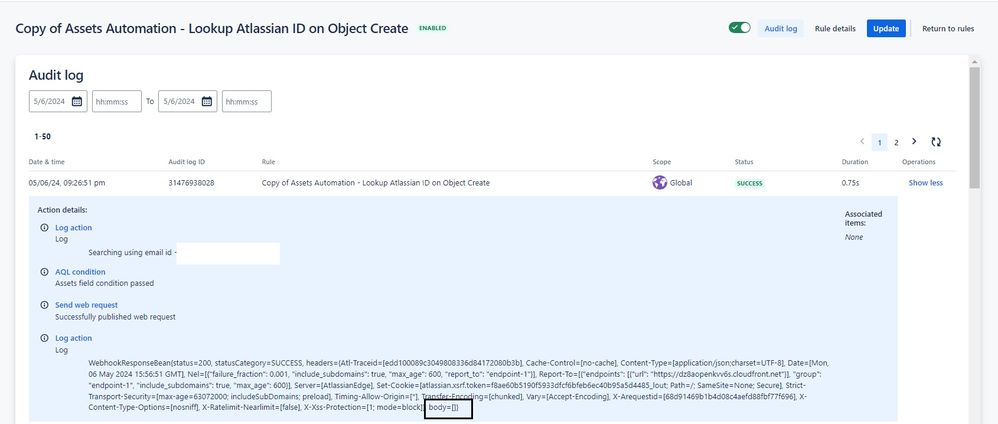Click the rule name in audit row
Image resolution: width=998 pixels, height=424 pixels.
tap(376, 183)
